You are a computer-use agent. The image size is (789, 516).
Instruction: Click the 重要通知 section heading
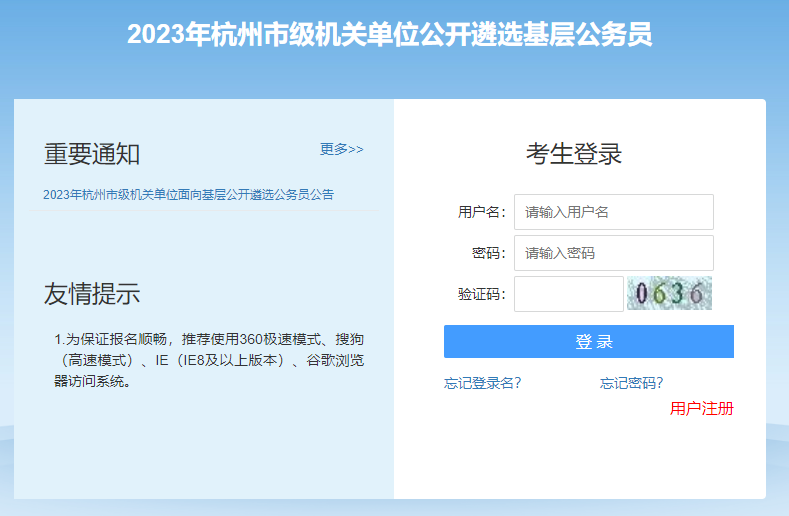(92, 154)
